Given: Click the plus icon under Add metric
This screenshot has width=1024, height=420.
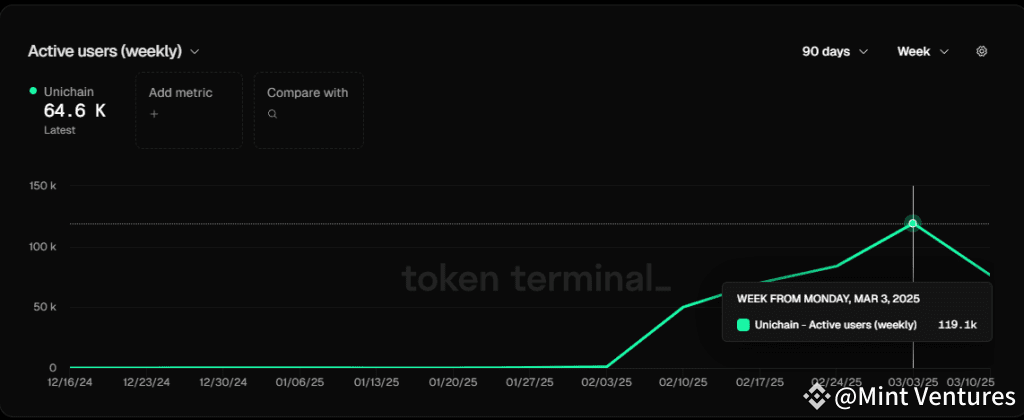Looking at the screenshot, I should click(x=154, y=114).
